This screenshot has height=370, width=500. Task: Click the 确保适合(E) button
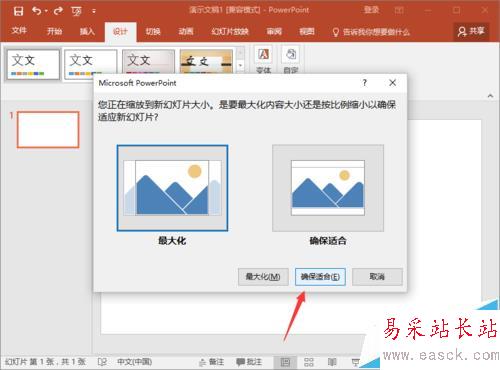[320, 277]
